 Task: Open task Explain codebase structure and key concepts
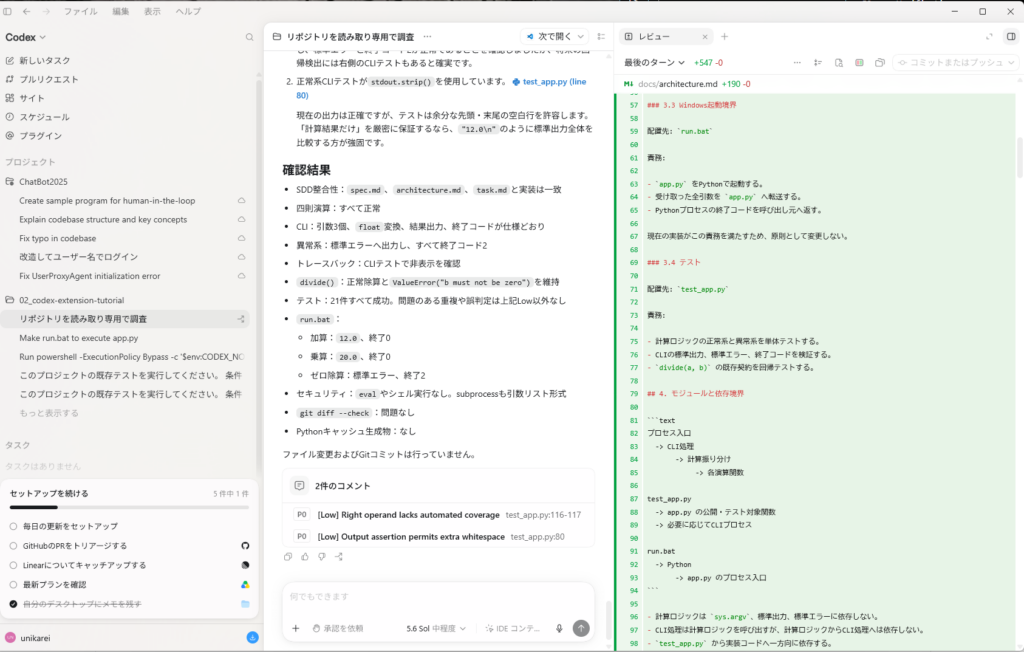103,220
